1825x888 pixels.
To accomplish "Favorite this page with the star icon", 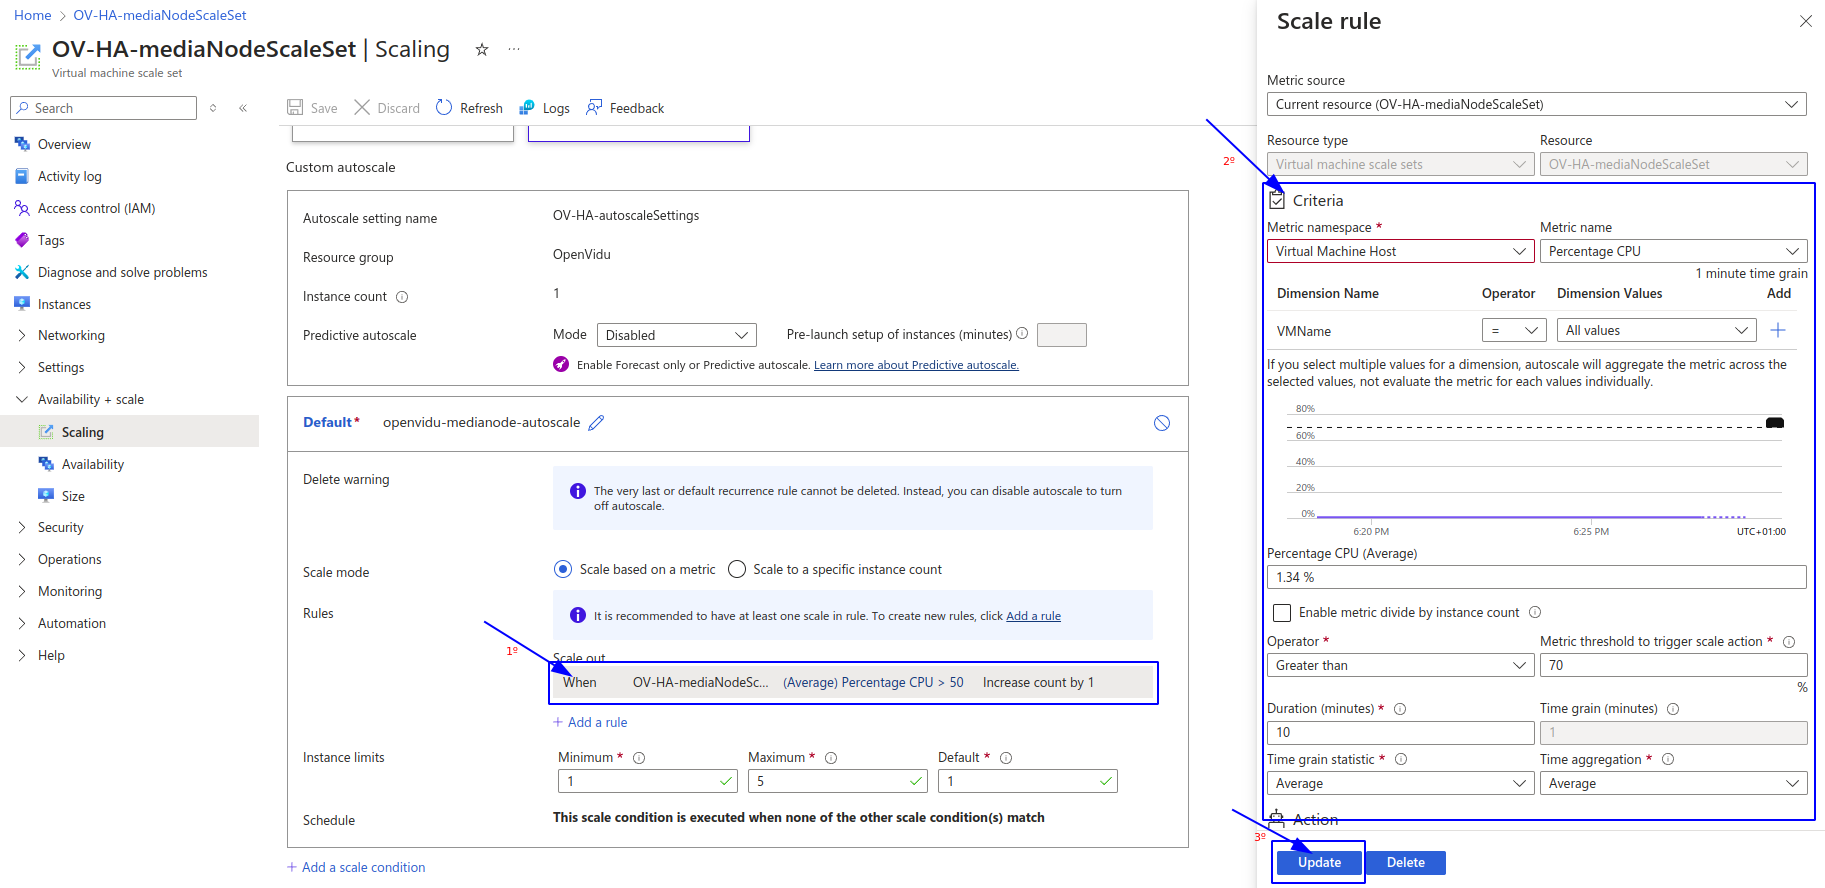I will coord(482,50).
